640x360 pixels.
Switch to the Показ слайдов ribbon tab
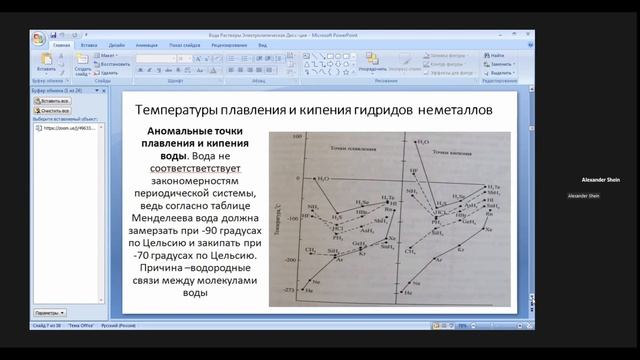point(184,45)
